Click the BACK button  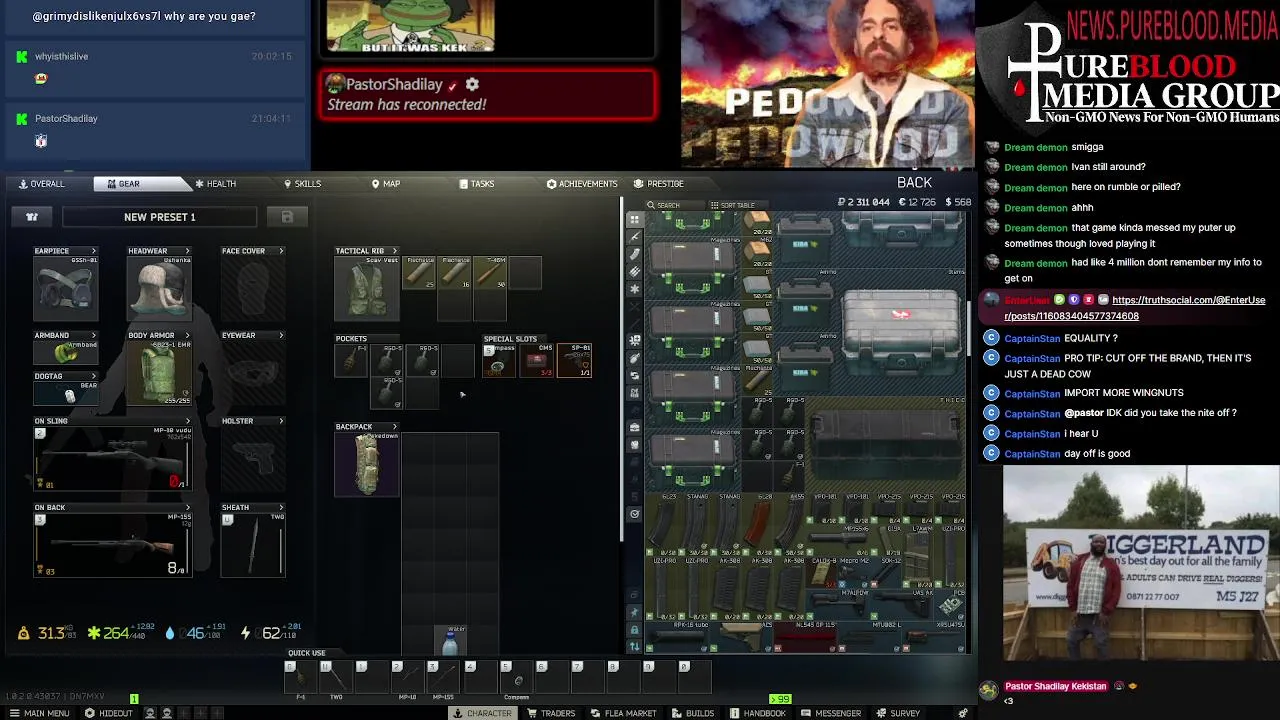(914, 183)
